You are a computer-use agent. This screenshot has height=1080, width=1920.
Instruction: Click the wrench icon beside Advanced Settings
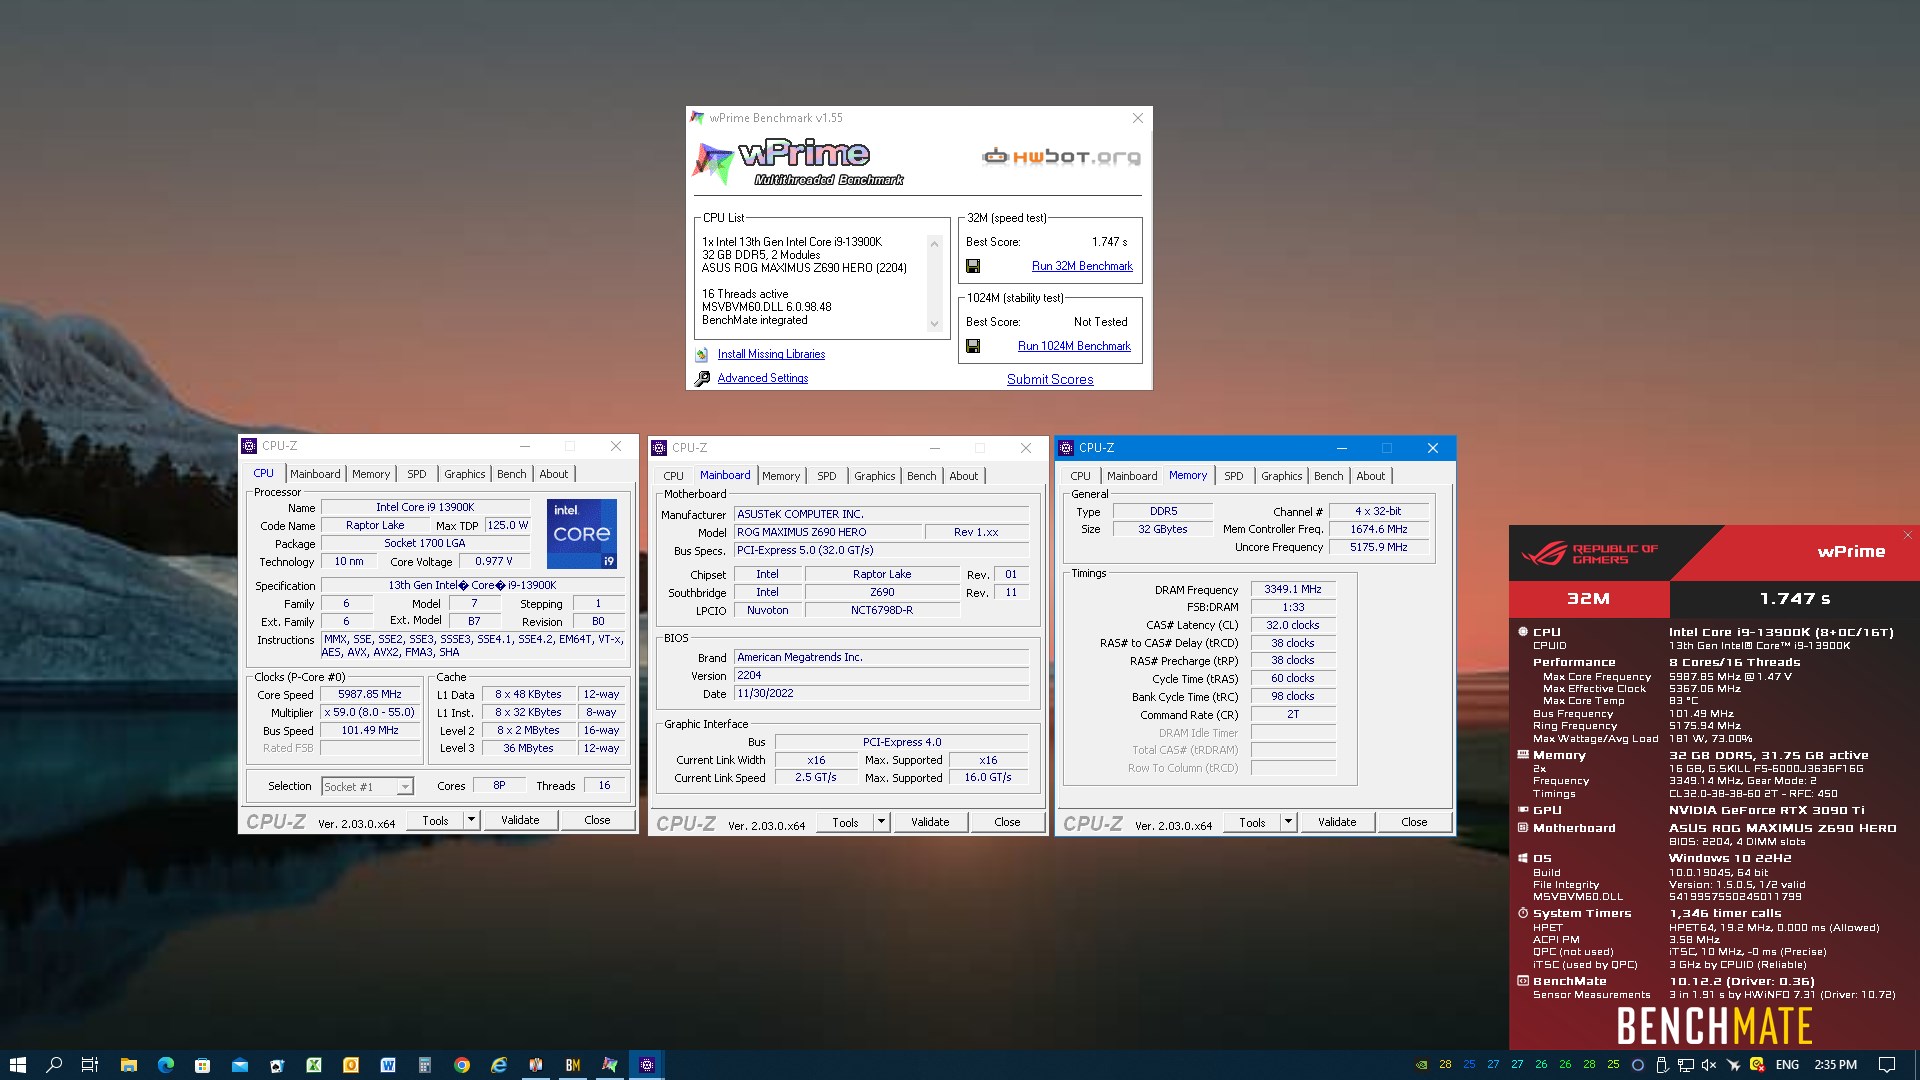(701, 378)
